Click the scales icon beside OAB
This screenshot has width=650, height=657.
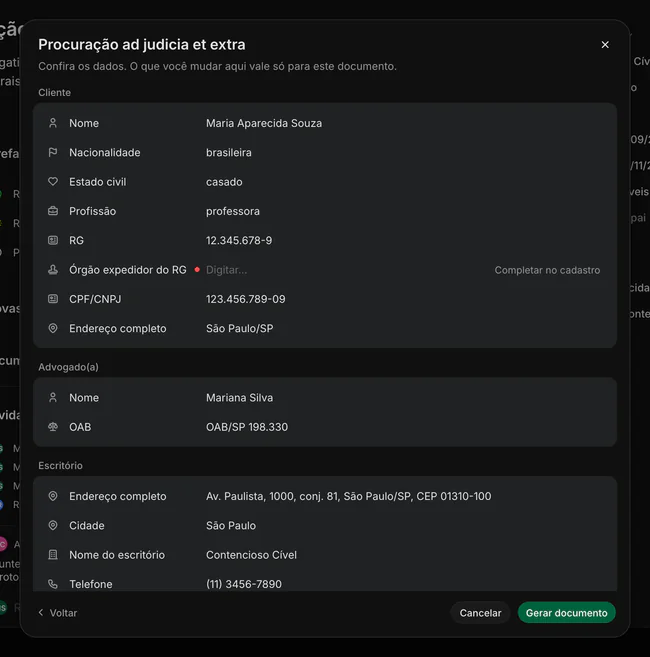[53, 427]
